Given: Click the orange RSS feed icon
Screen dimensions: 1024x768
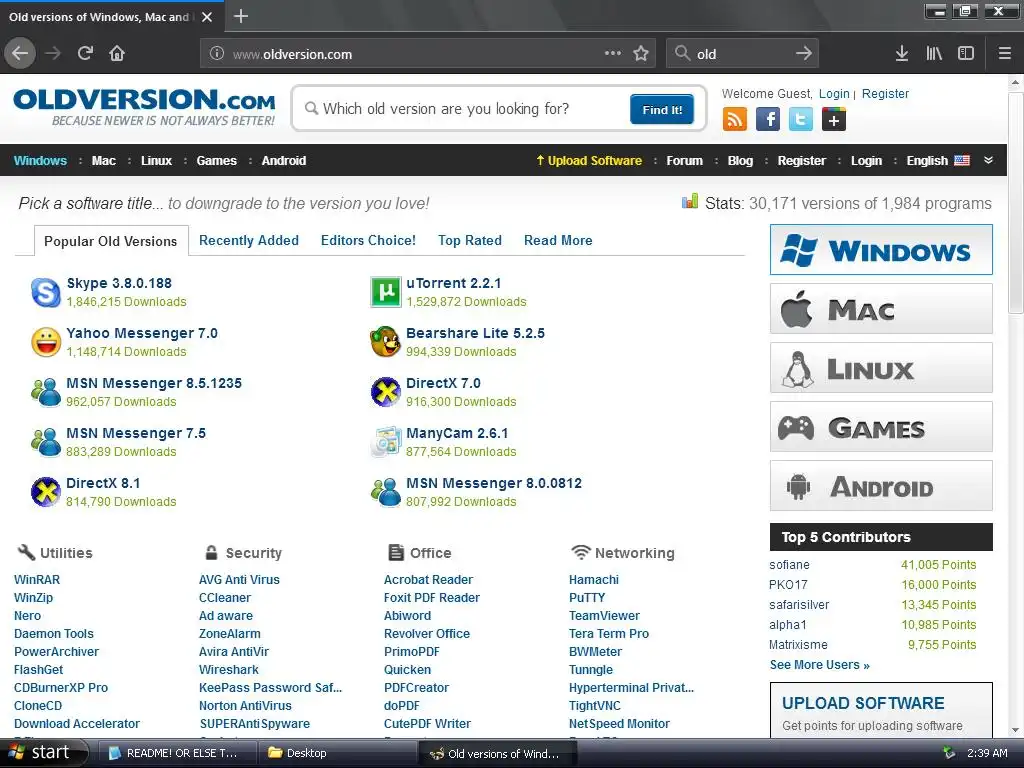Looking at the screenshot, I should tap(735, 120).
